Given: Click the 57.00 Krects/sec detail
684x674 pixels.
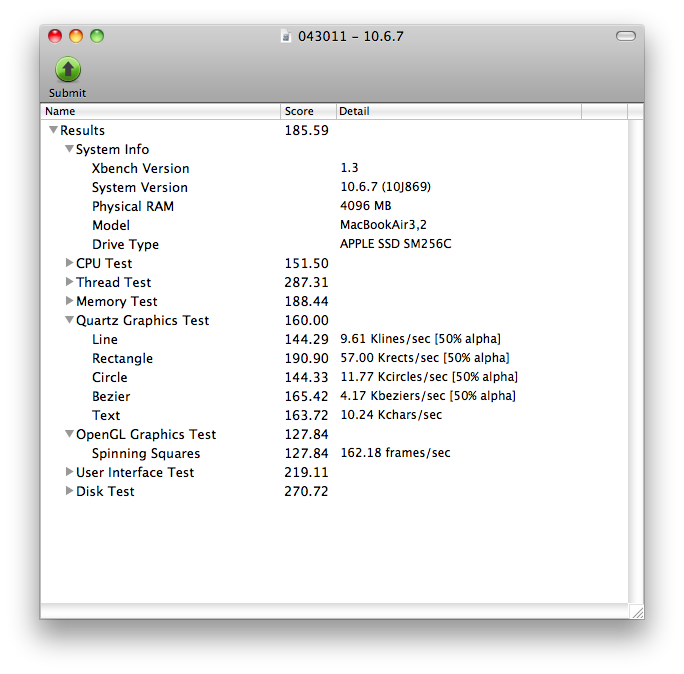Looking at the screenshot, I should [425, 358].
